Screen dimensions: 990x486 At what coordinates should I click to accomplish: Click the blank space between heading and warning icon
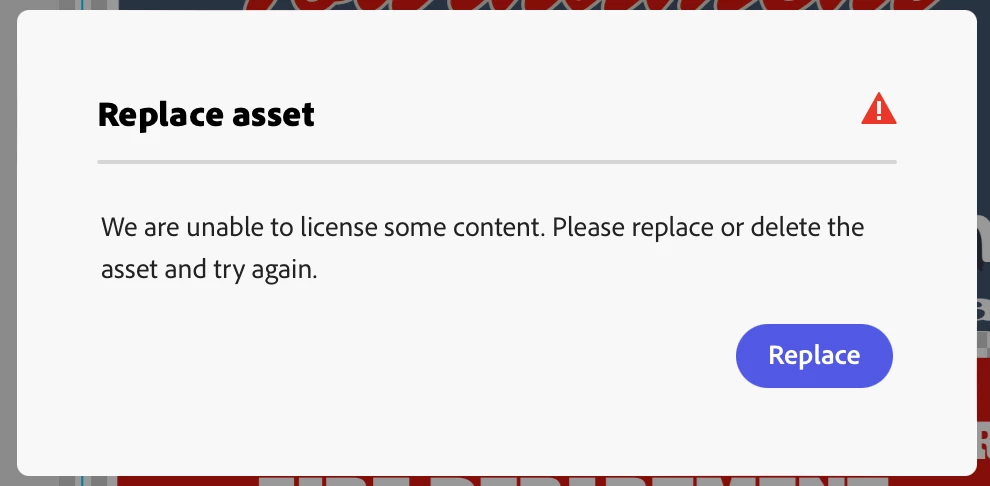click(587, 114)
